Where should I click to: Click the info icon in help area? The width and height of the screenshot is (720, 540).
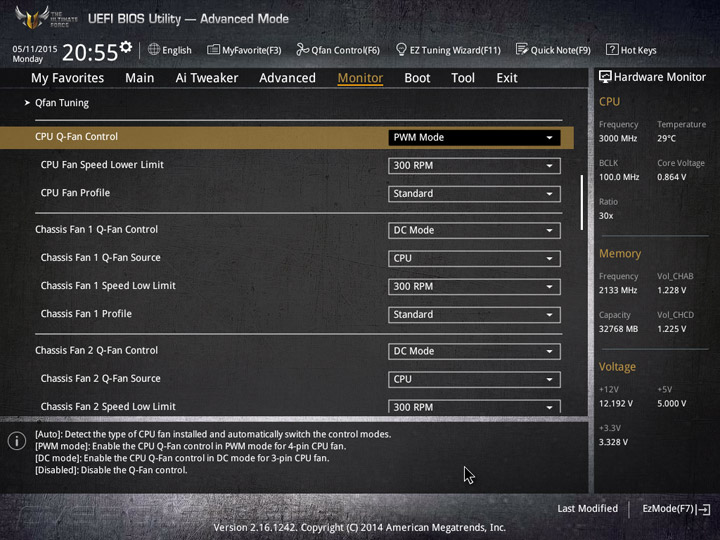tap(17, 441)
